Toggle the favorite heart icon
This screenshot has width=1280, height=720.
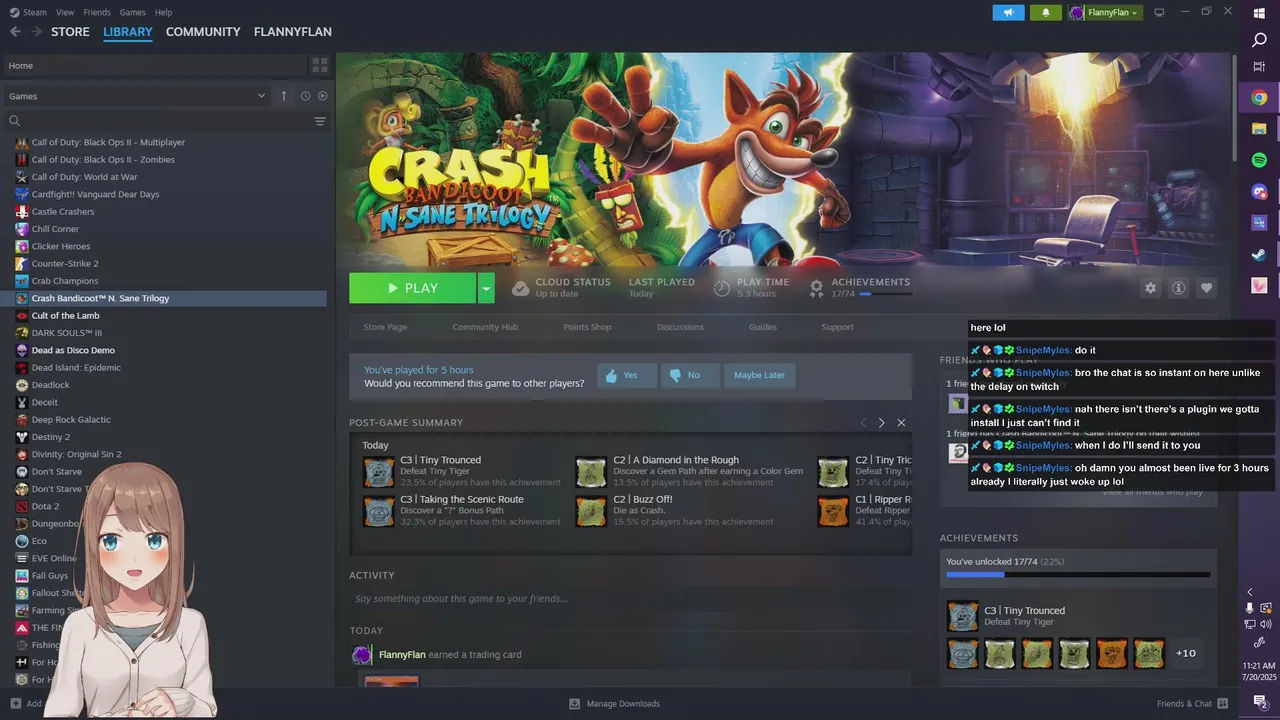coord(1206,288)
